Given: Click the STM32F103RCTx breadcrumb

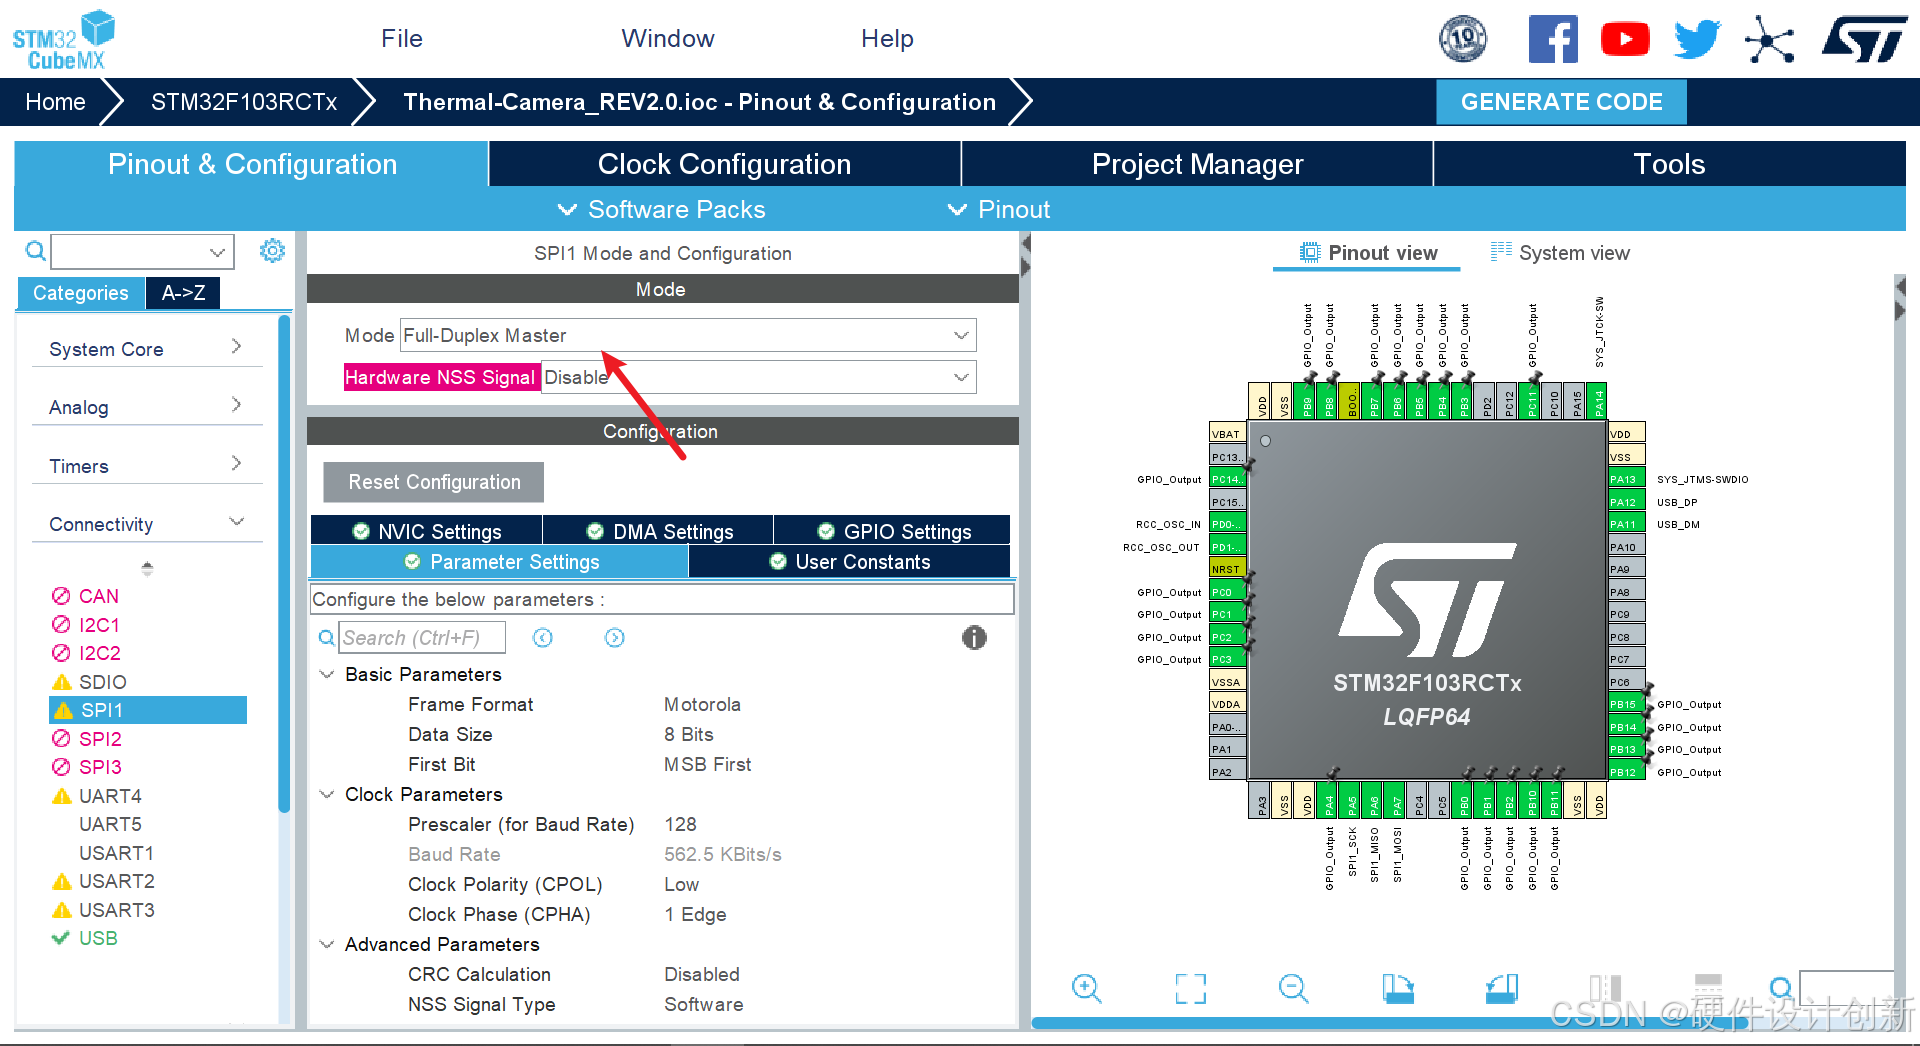Looking at the screenshot, I should [244, 102].
